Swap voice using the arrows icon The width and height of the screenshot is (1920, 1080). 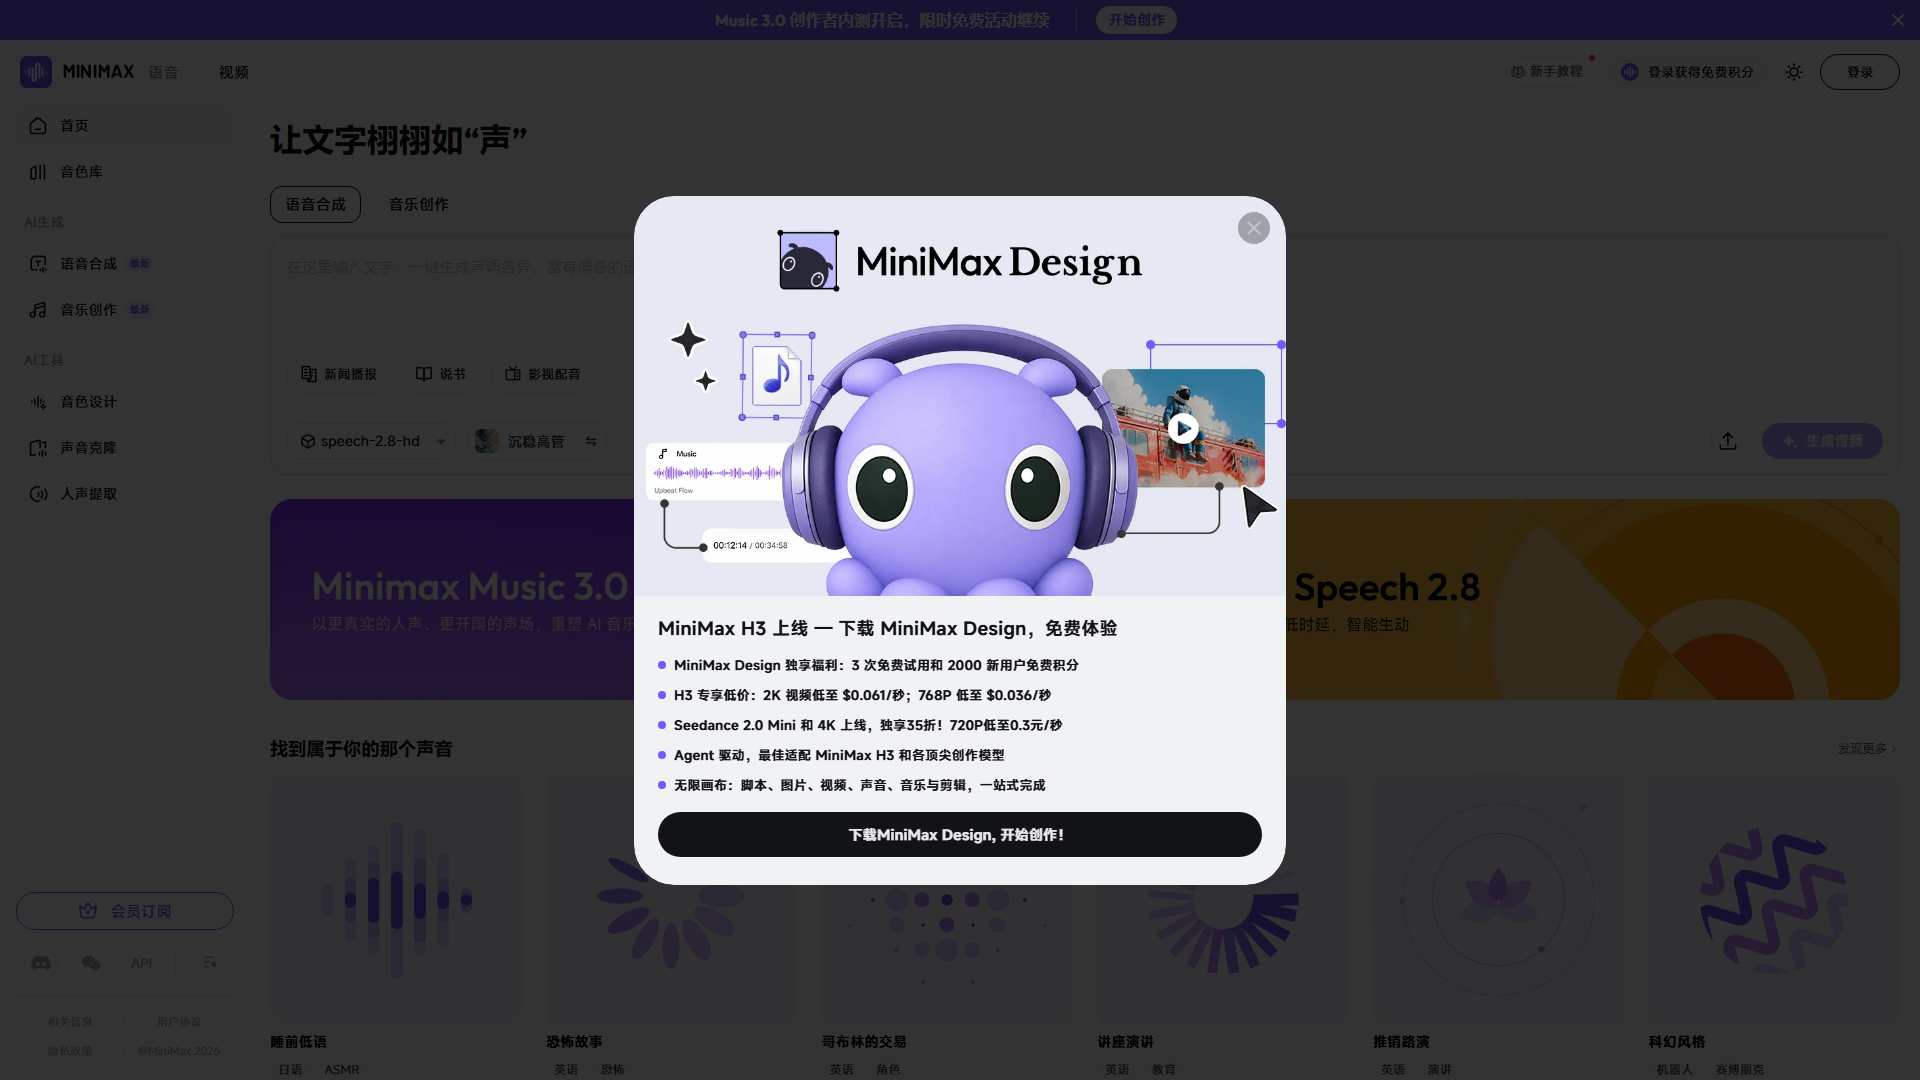click(x=591, y=441)
